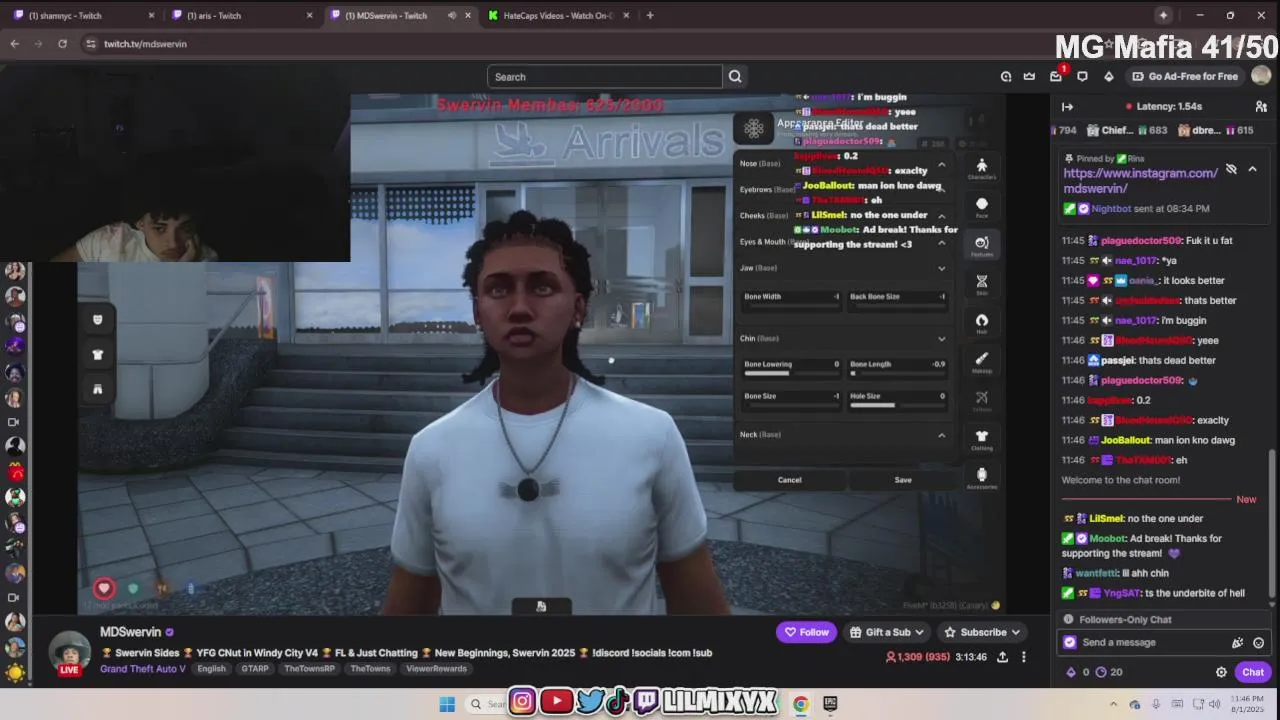
Task: Adjust the Bone Length slider
Action: click(897, 373)
